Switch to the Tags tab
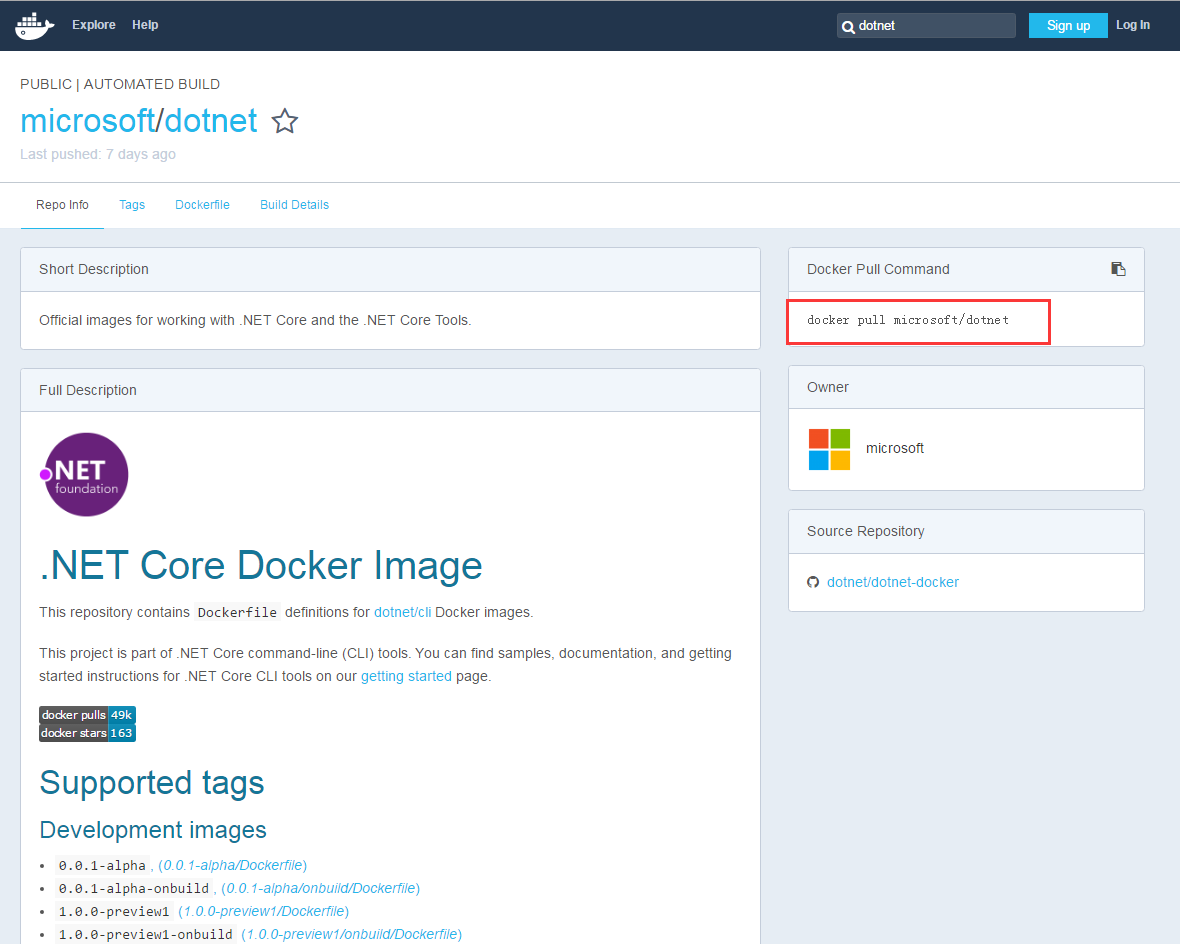The height and width of the screenshot is (944, 1180). (x=131, y=204)
